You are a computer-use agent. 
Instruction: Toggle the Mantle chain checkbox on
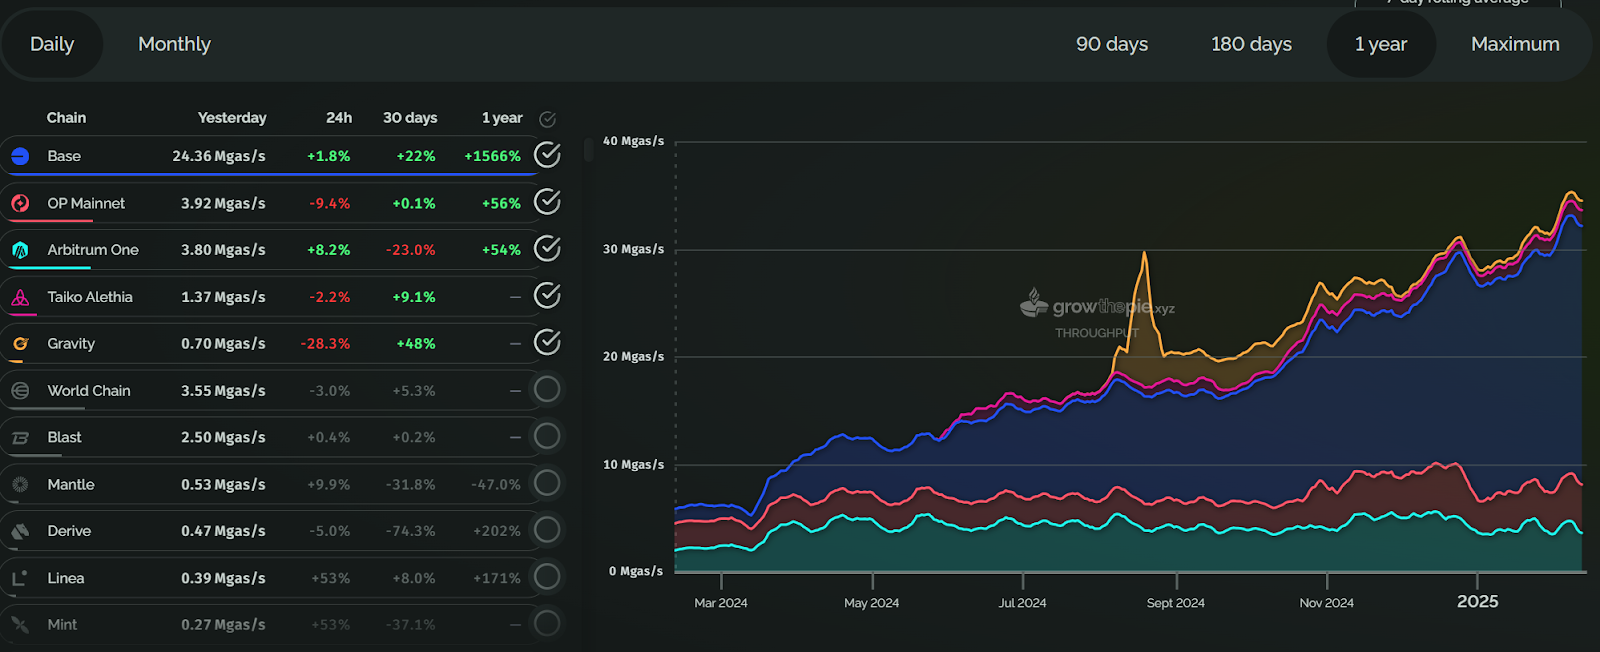pyautogui.click(x=547, y=483)
